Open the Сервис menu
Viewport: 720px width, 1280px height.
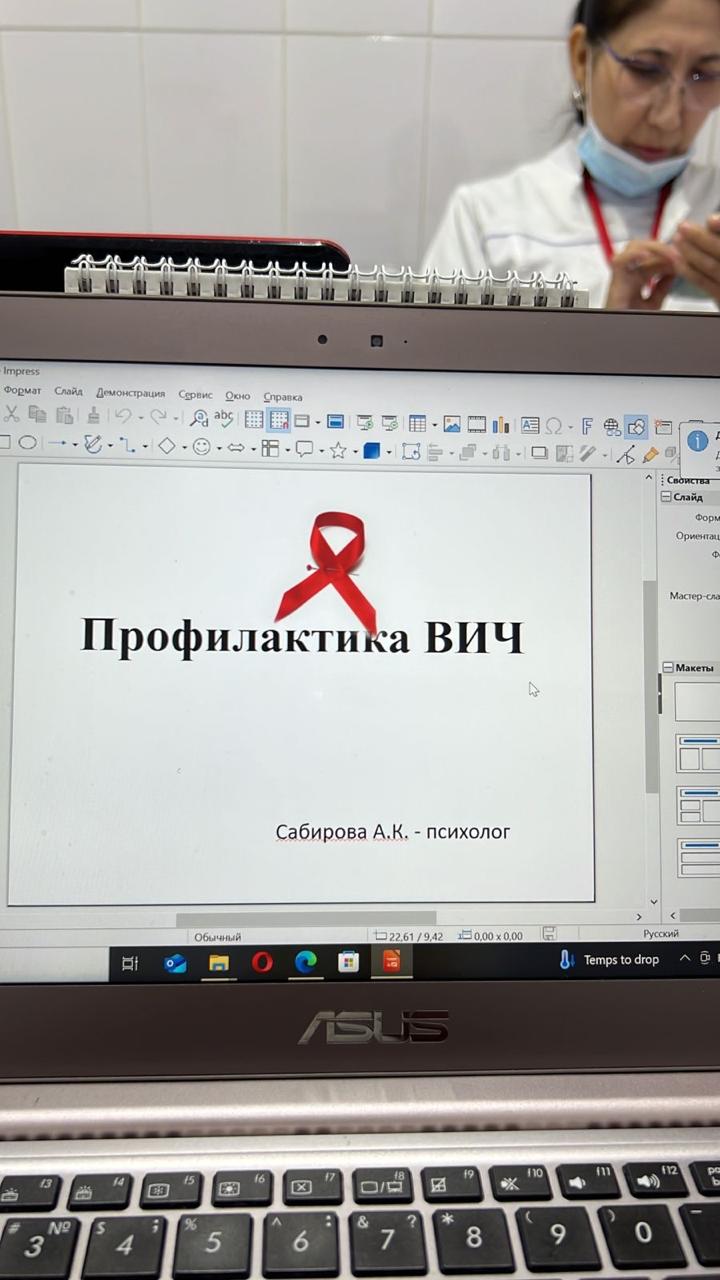(195, 395)
